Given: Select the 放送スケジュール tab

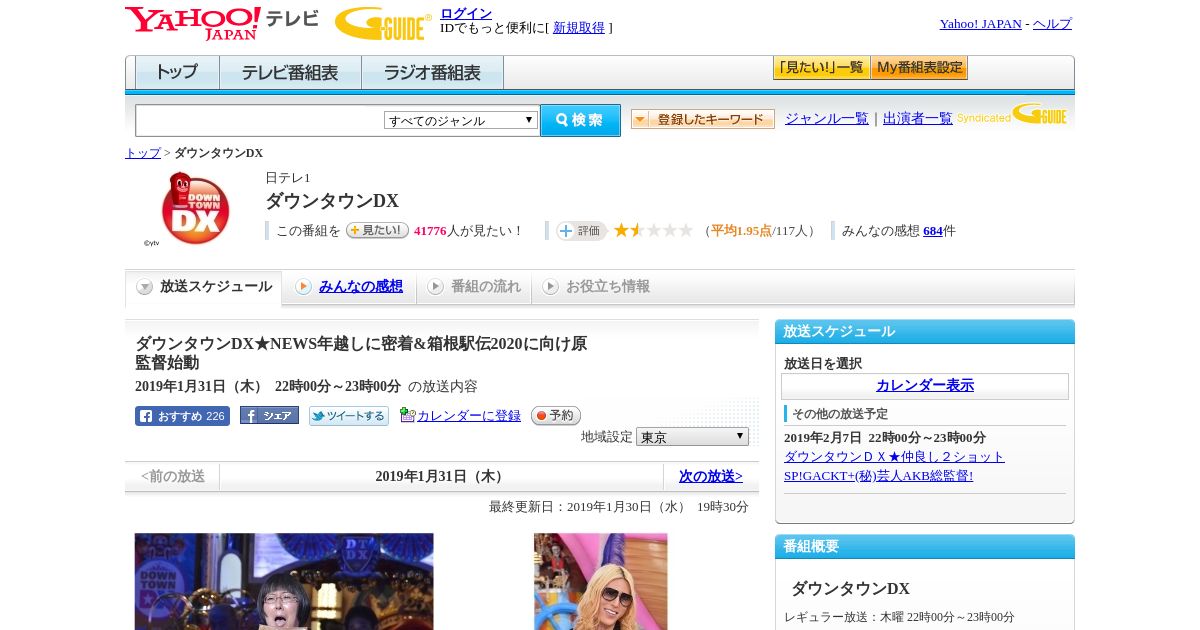Looking at the screenshot, I should (204, 287).
